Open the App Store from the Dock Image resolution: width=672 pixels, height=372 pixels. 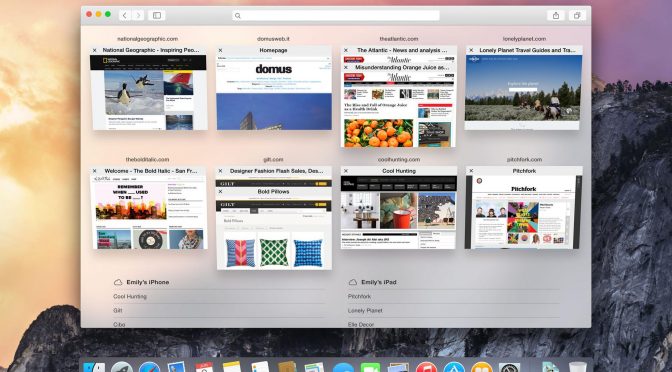click(x=454, y=368)
